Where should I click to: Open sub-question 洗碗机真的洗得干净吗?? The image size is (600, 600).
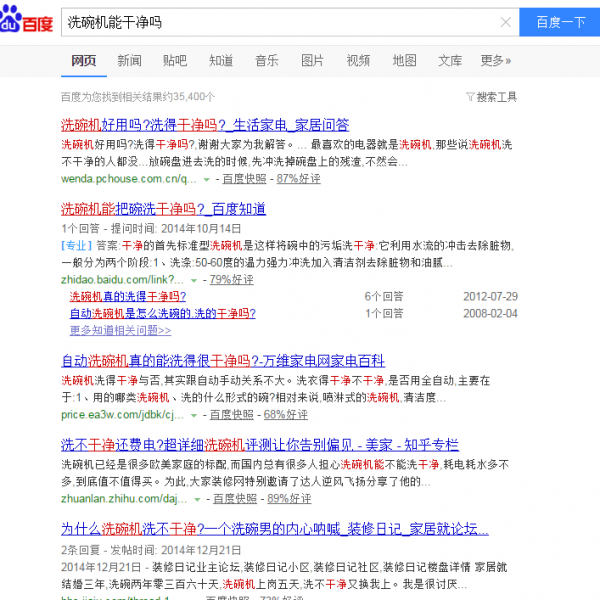127,297
